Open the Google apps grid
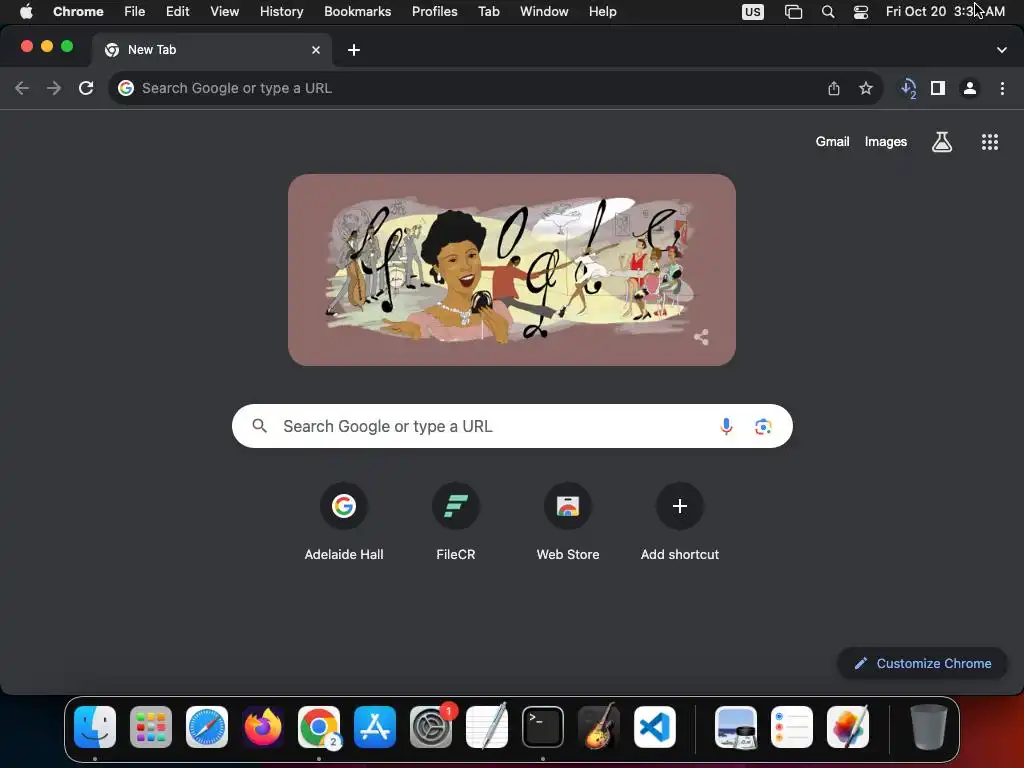Screen dimensions: 1024x768 [x=990, y=142]
